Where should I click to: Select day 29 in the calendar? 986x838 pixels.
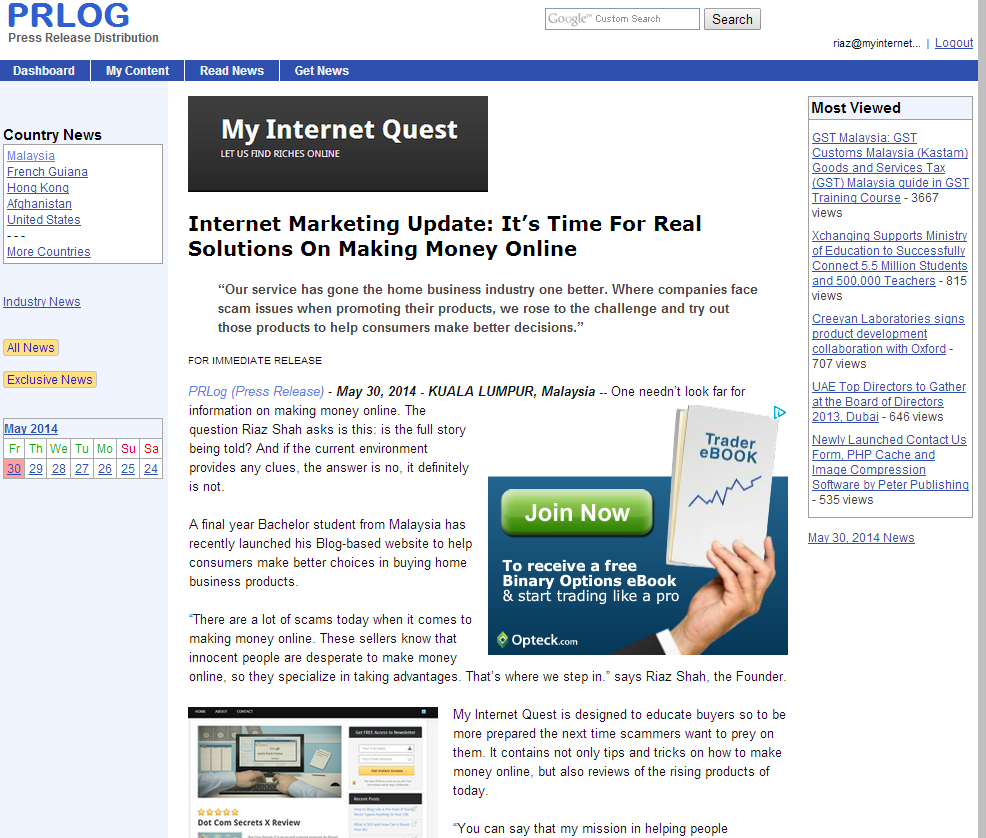(36, 468)
